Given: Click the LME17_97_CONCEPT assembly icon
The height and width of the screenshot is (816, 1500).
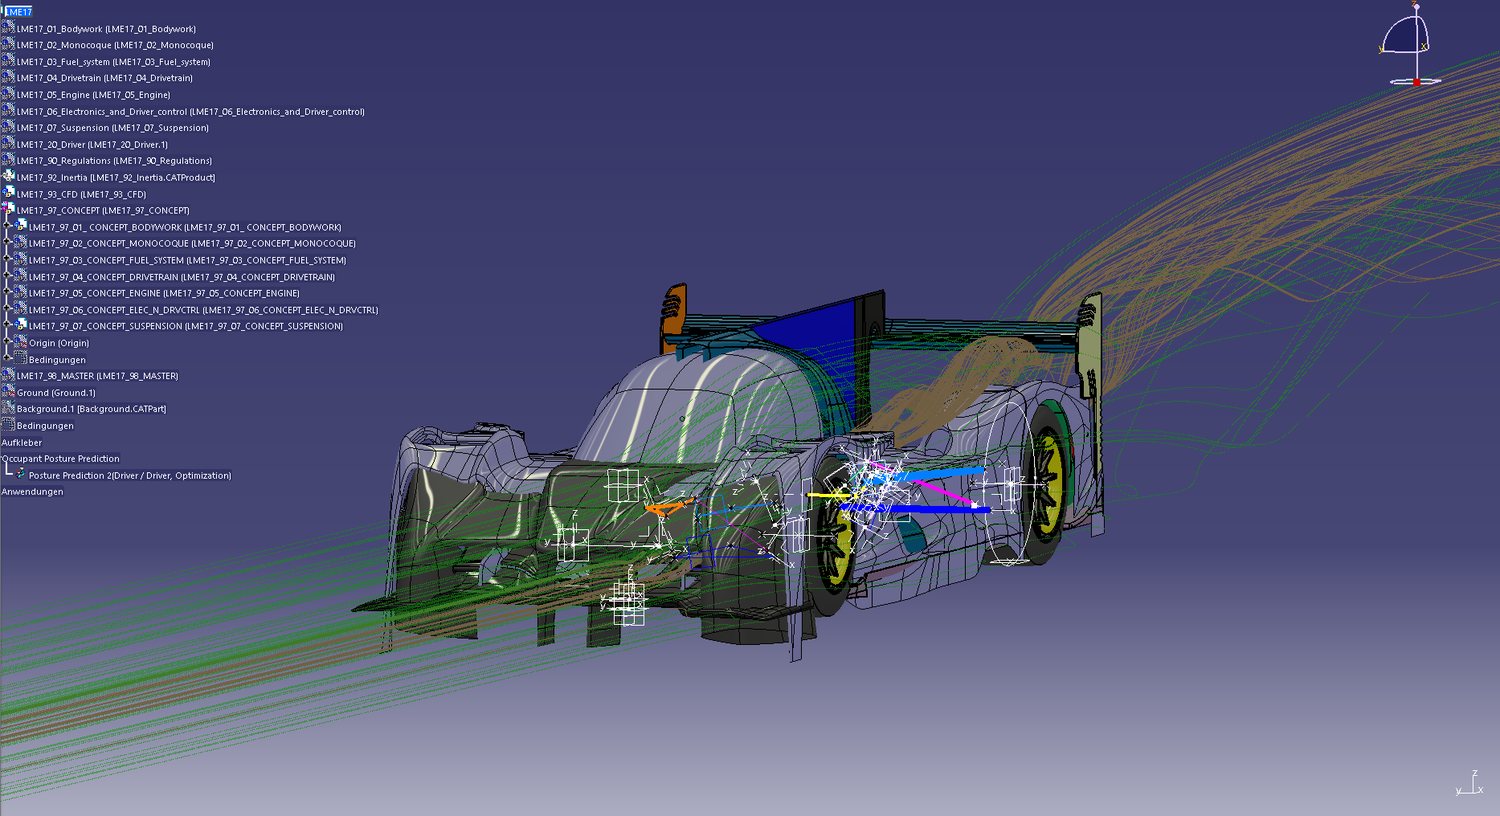Looking at the screenshot, I should click(x=8, y=210).
